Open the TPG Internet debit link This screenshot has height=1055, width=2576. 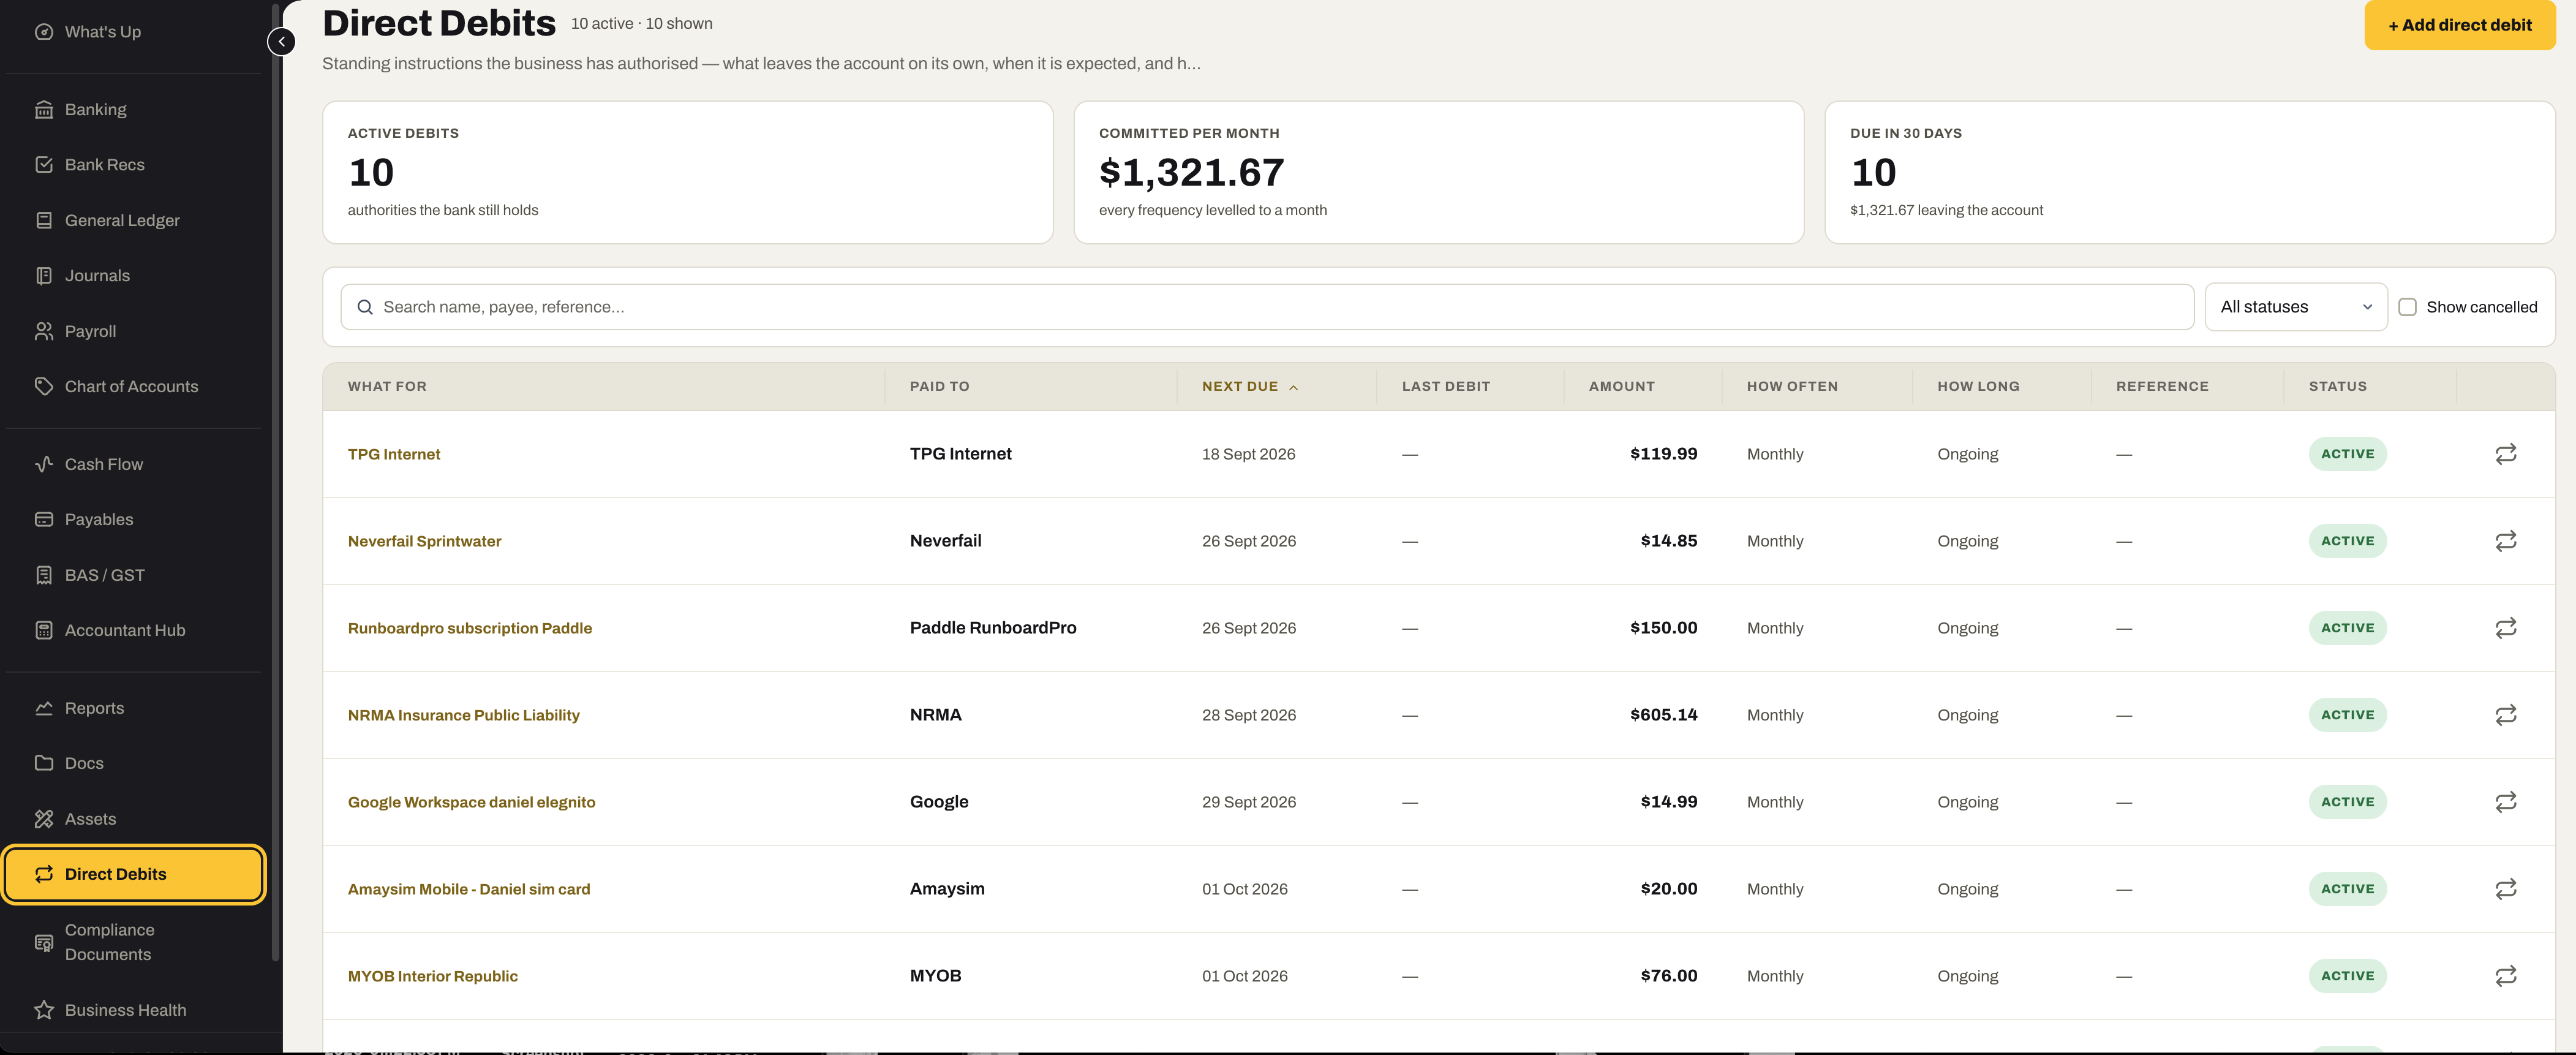[393, 454]
